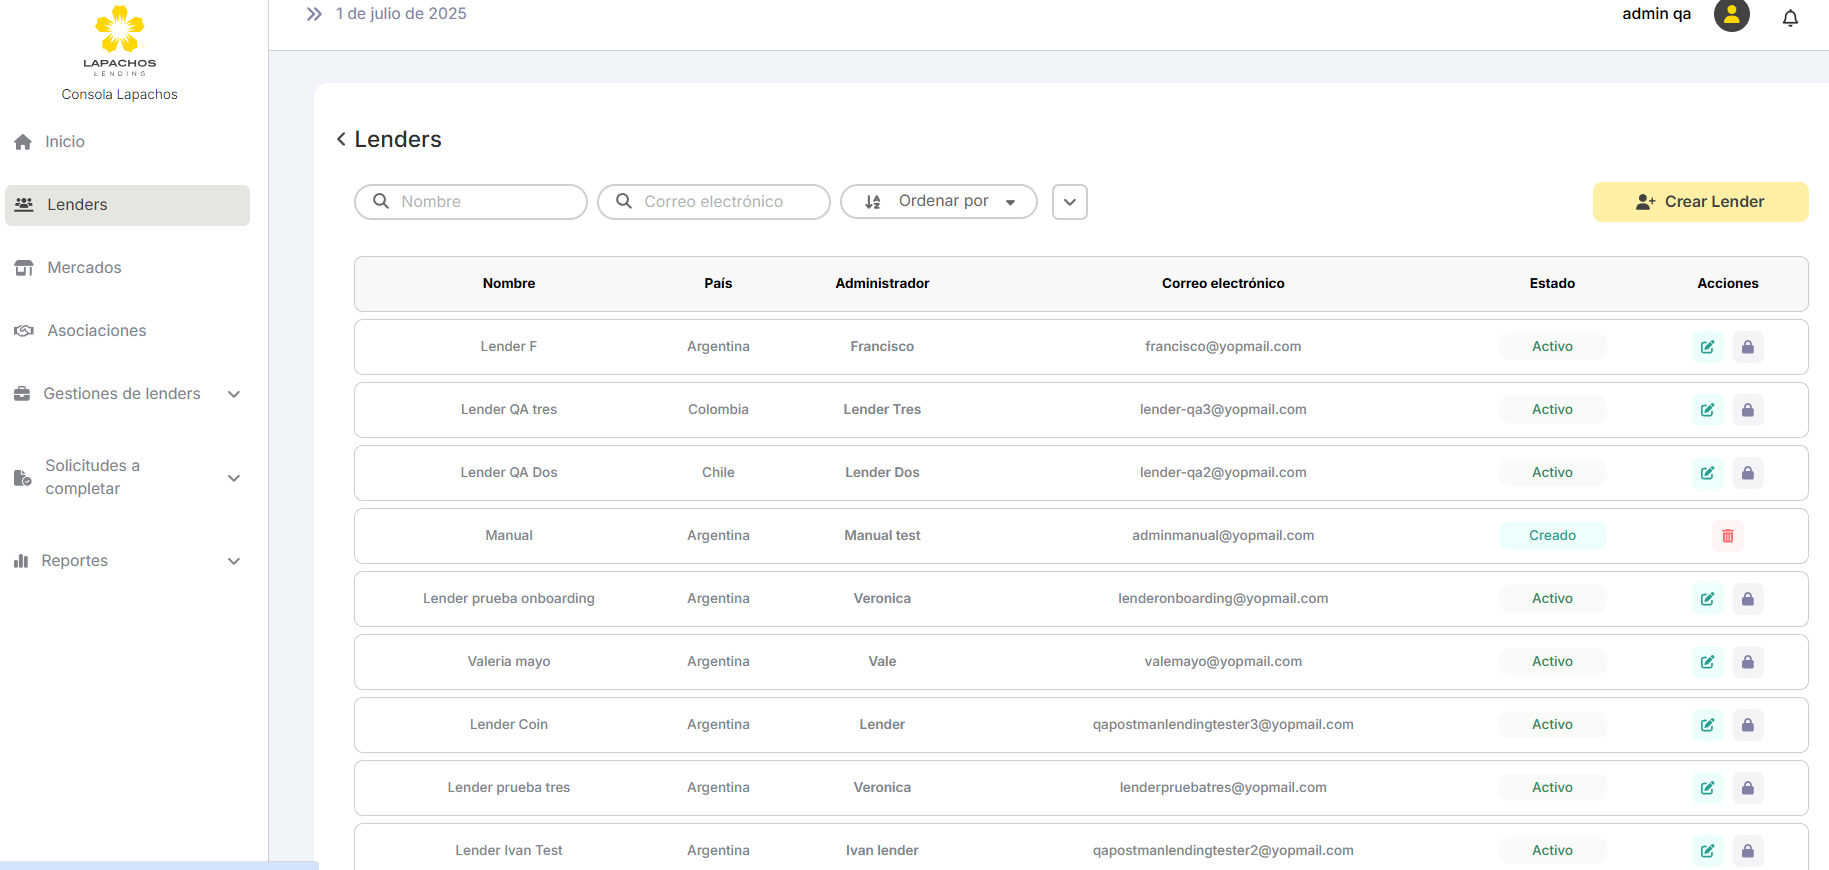Open Mercados in the sidebar
This screenshot has width=1829, height=870.
[84, 268]
